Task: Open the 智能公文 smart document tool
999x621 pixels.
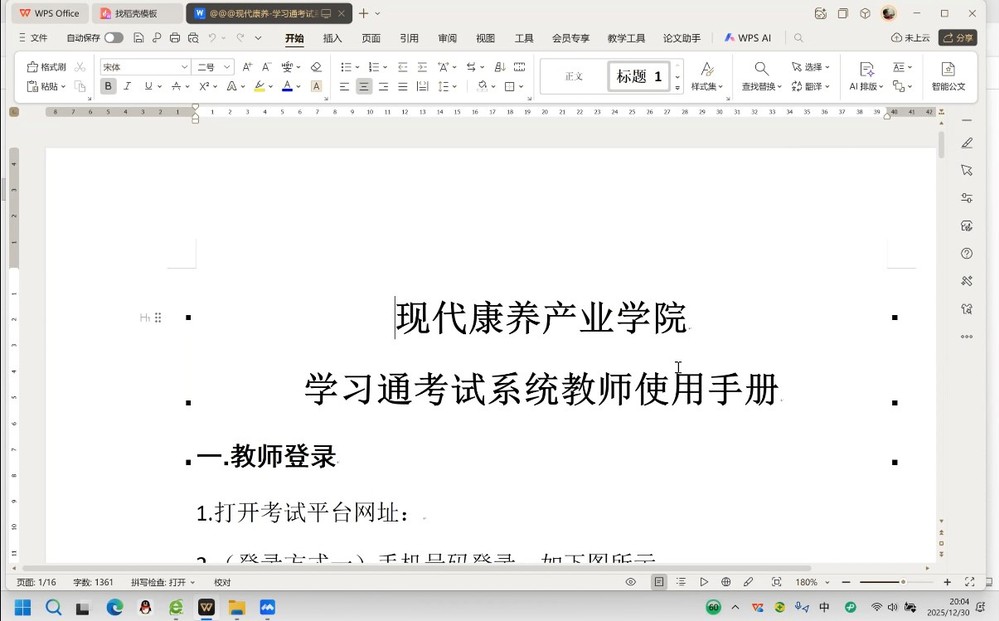Action: click(x=948, y=75)
